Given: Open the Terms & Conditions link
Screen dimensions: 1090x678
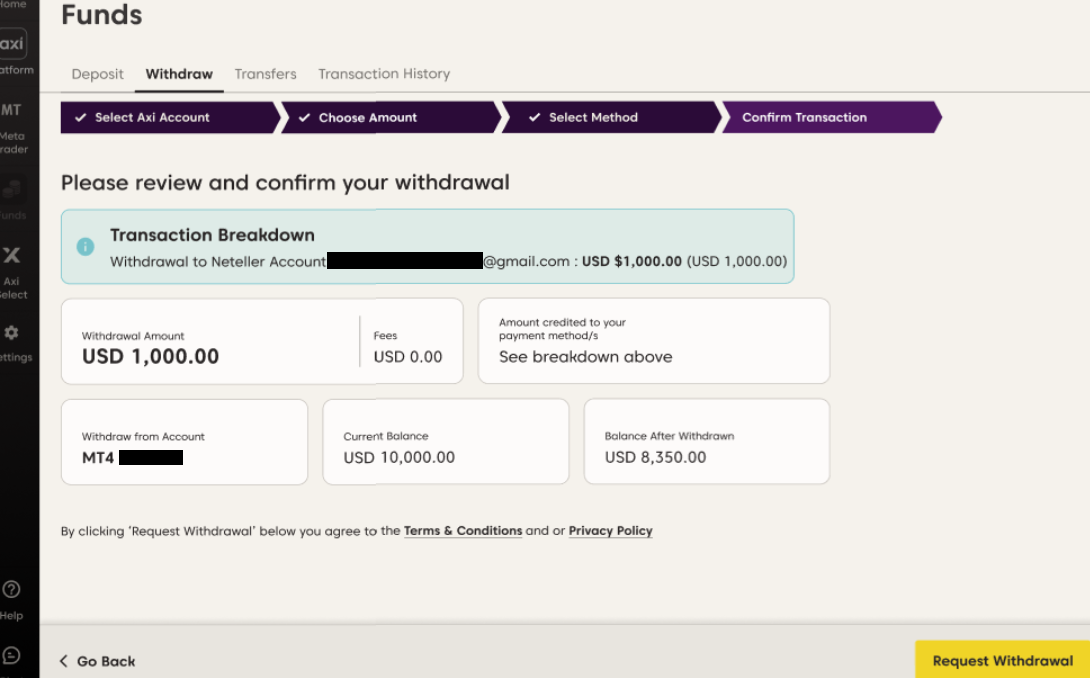Looking at the screenshot, I should pyautogui.click(x=463, y=531).
